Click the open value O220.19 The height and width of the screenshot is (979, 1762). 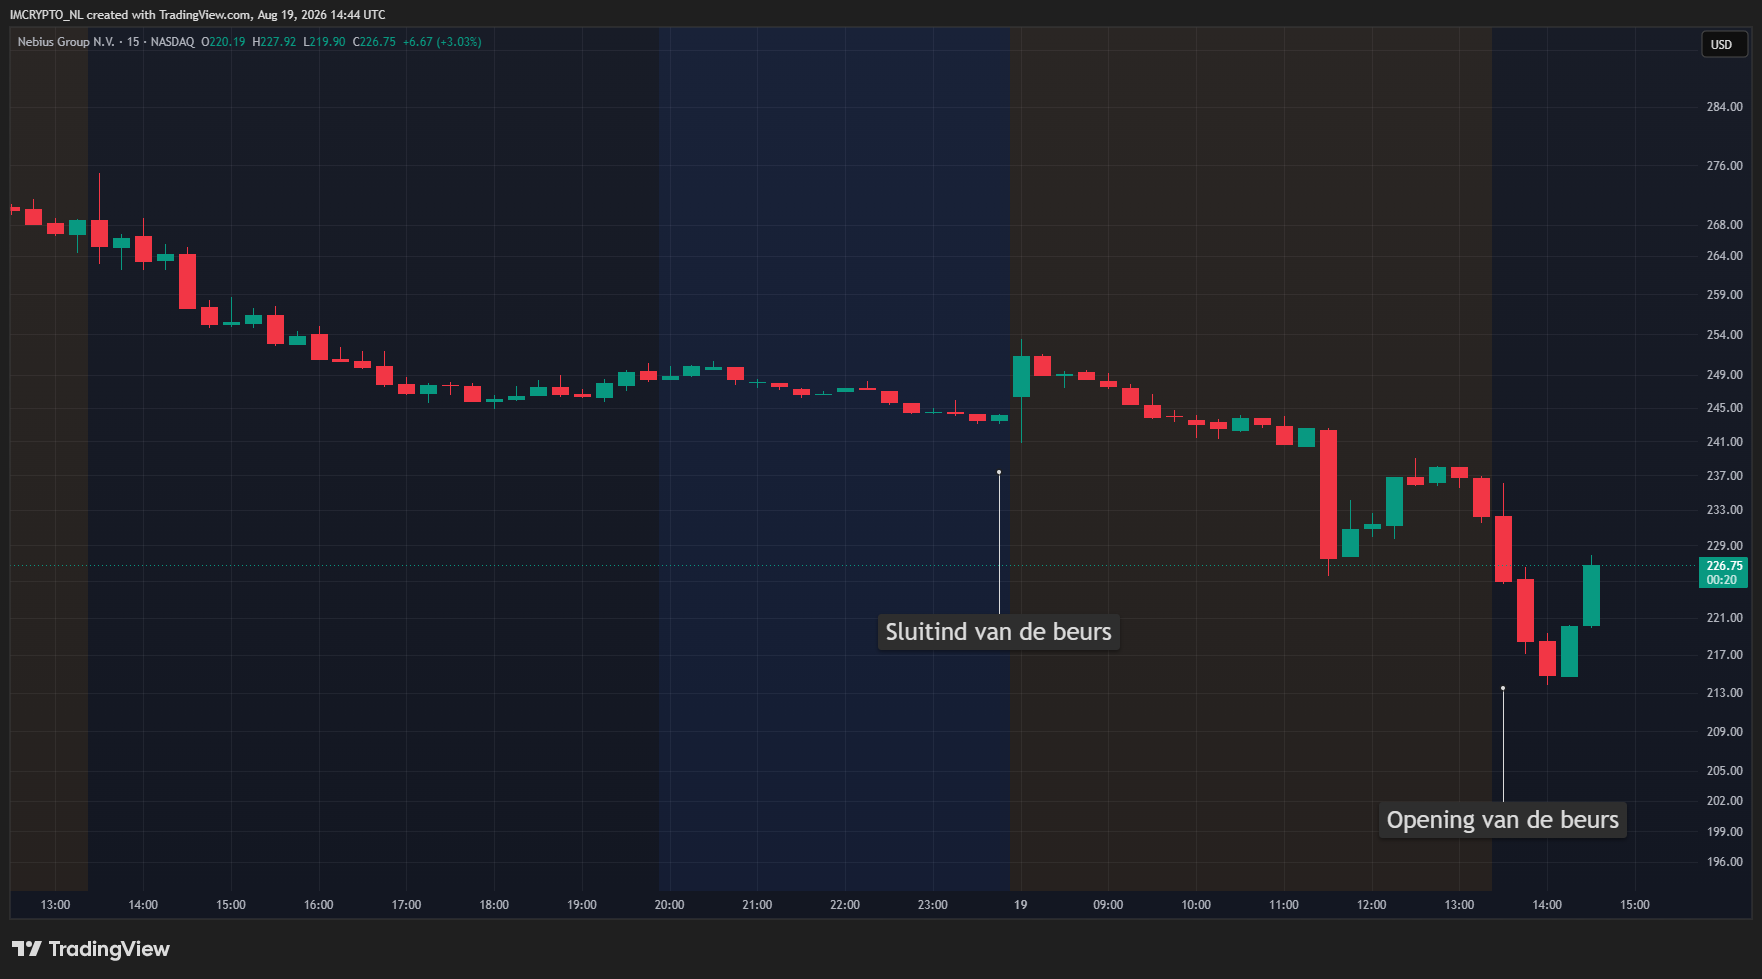tap(223, 42)
